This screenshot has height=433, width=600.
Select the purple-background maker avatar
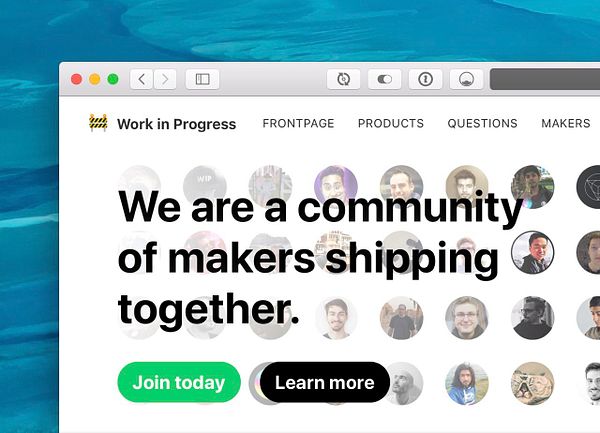[336, 184]
